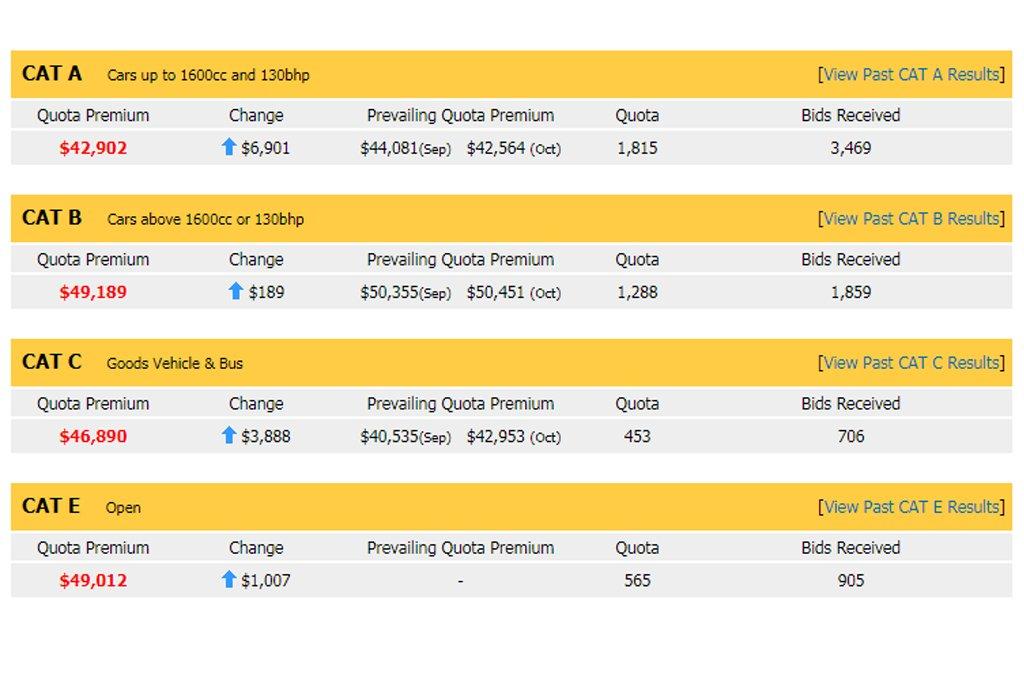Click the CAT B heading

coord(52,218)
